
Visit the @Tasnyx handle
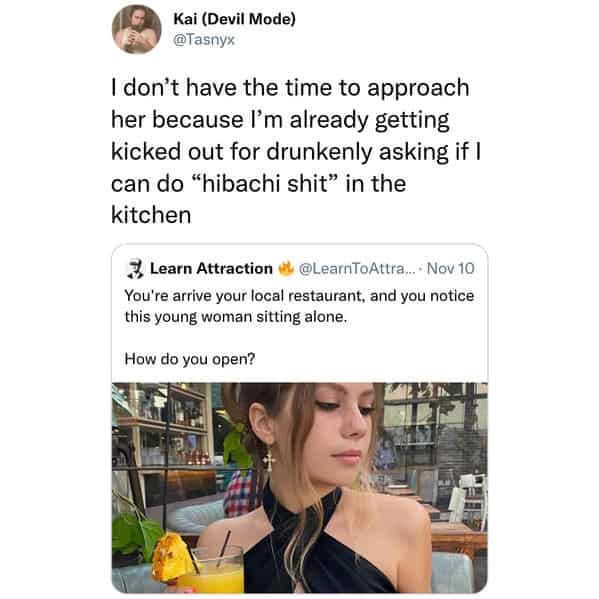point(204,39)
